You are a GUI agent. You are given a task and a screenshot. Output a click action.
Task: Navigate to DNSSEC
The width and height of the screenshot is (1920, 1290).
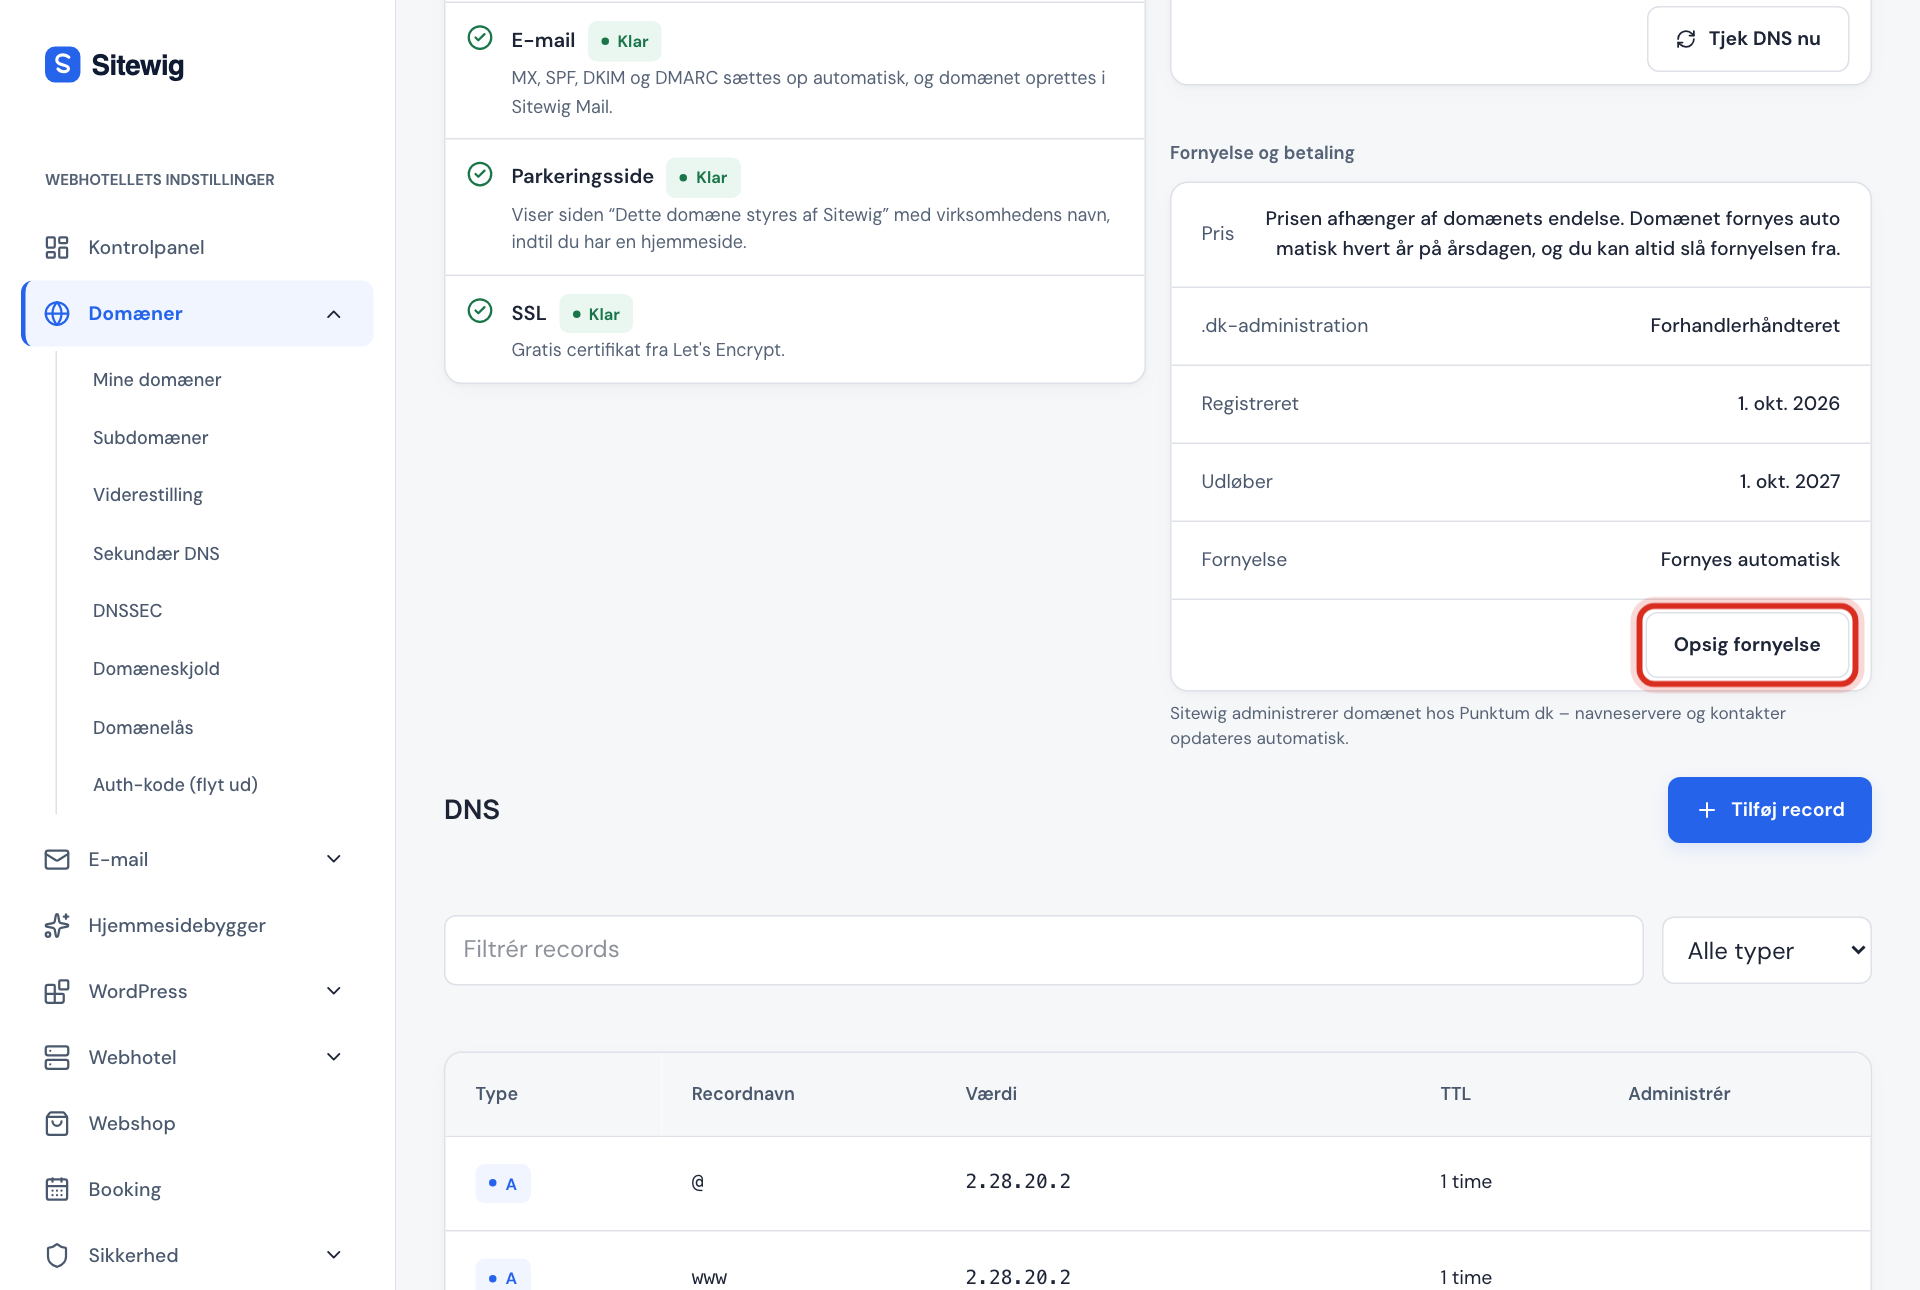tap(127, 611)
